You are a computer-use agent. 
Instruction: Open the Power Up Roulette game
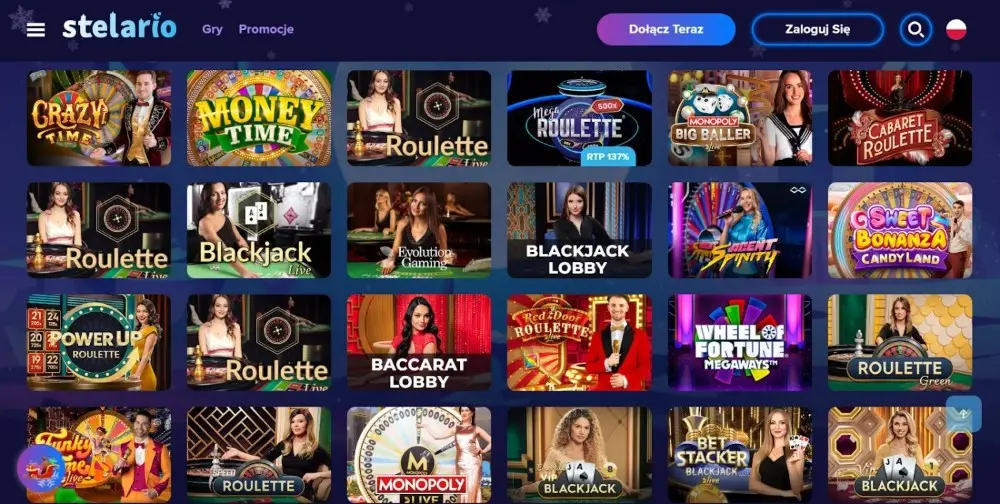tap(99, 343)
